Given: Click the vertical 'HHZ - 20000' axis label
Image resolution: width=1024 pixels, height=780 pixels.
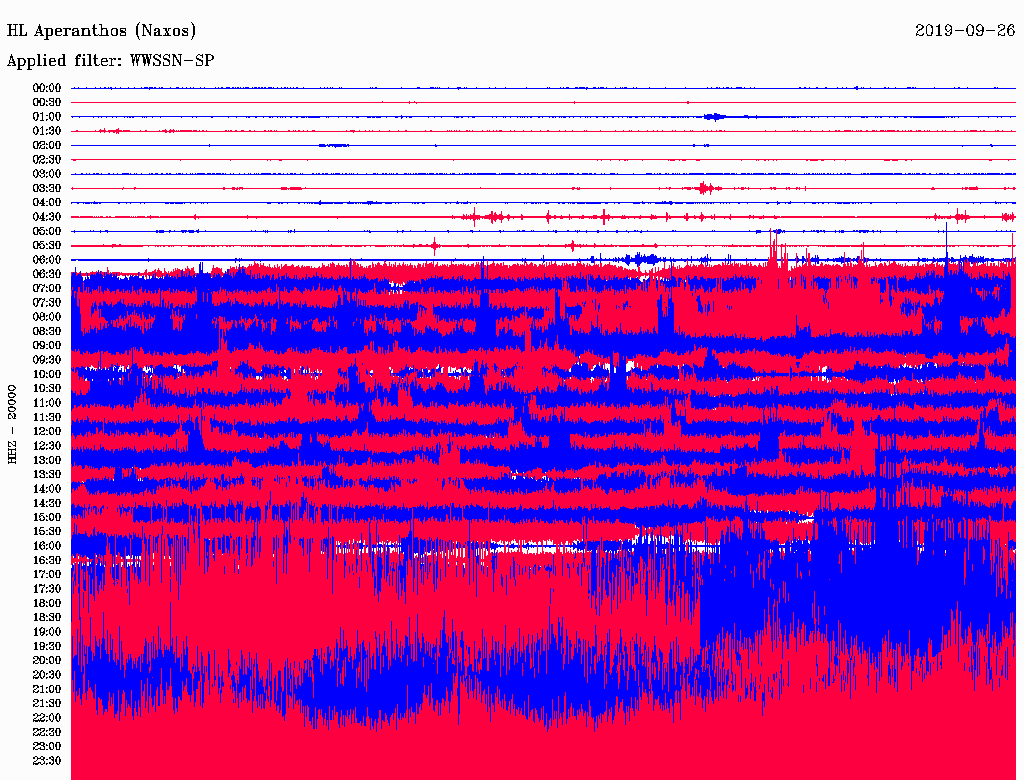Looking at the screenshot, I should pos(12,424).
